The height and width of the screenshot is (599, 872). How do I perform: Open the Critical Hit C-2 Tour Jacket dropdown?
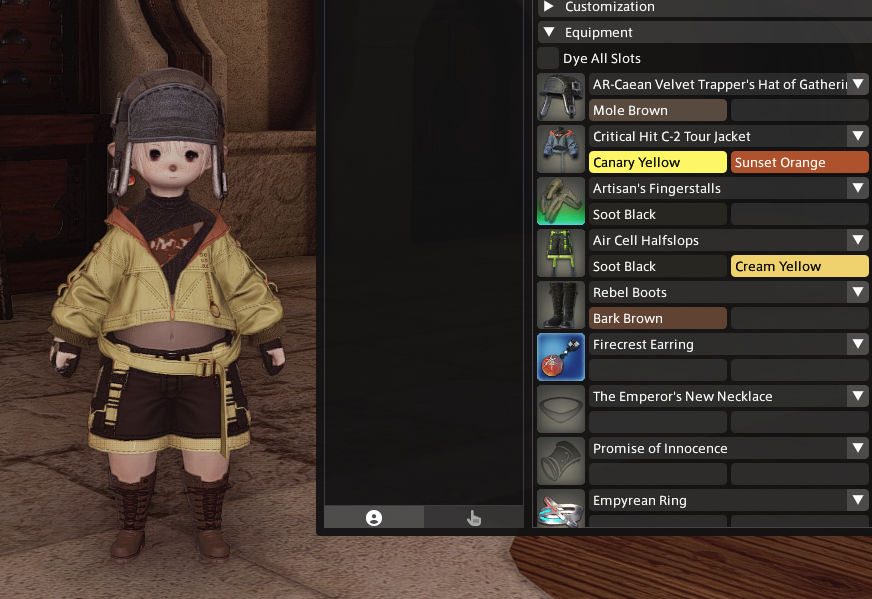coord(858,136)
